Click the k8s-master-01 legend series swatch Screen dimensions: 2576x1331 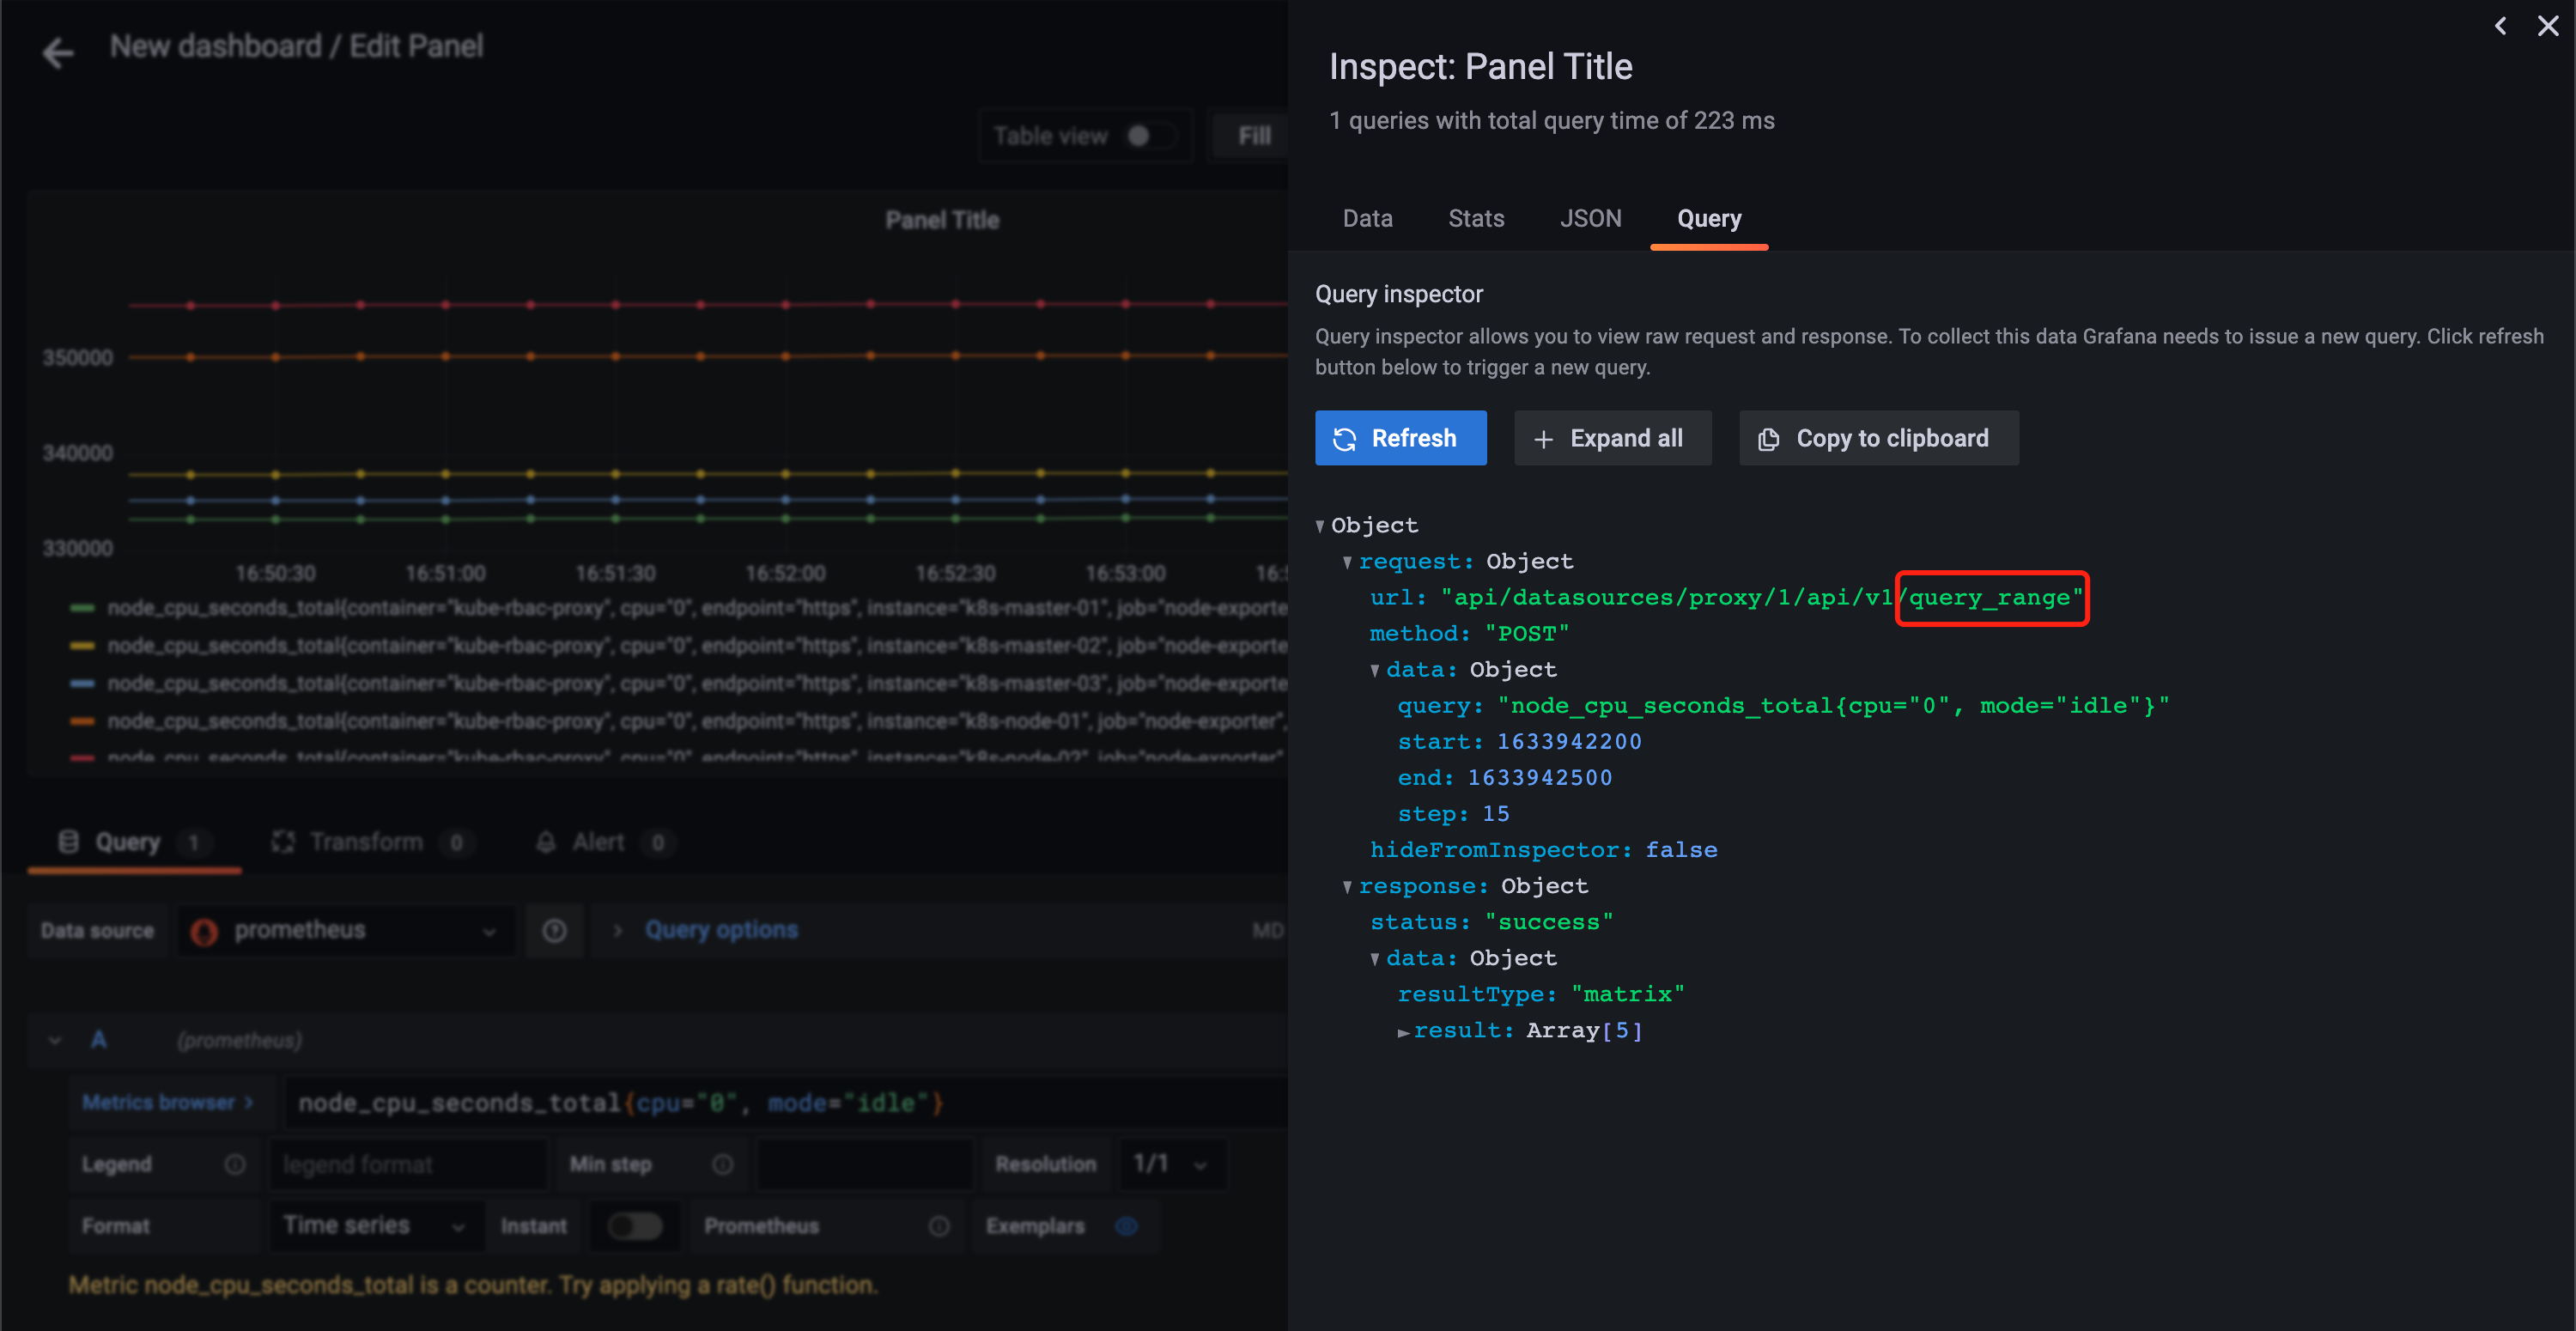point(82,608)
